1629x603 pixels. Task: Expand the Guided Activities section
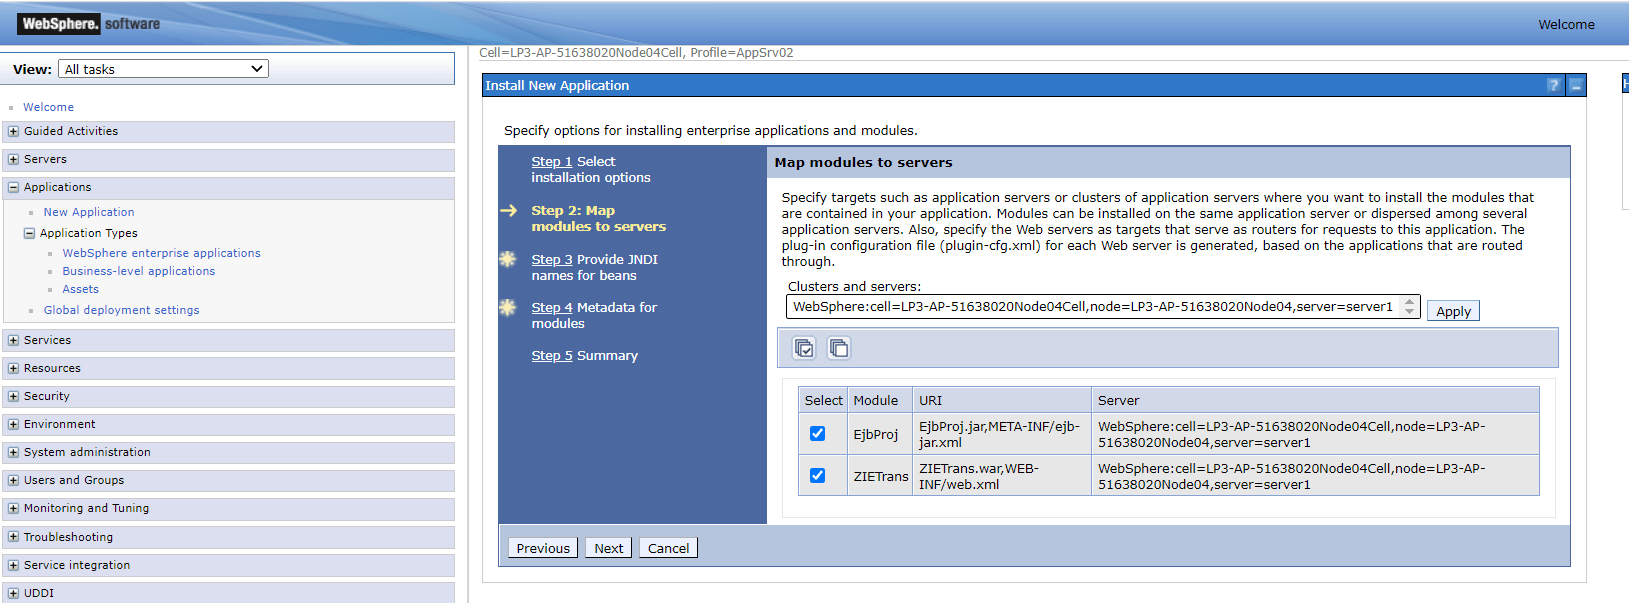(x=13, y=131)
